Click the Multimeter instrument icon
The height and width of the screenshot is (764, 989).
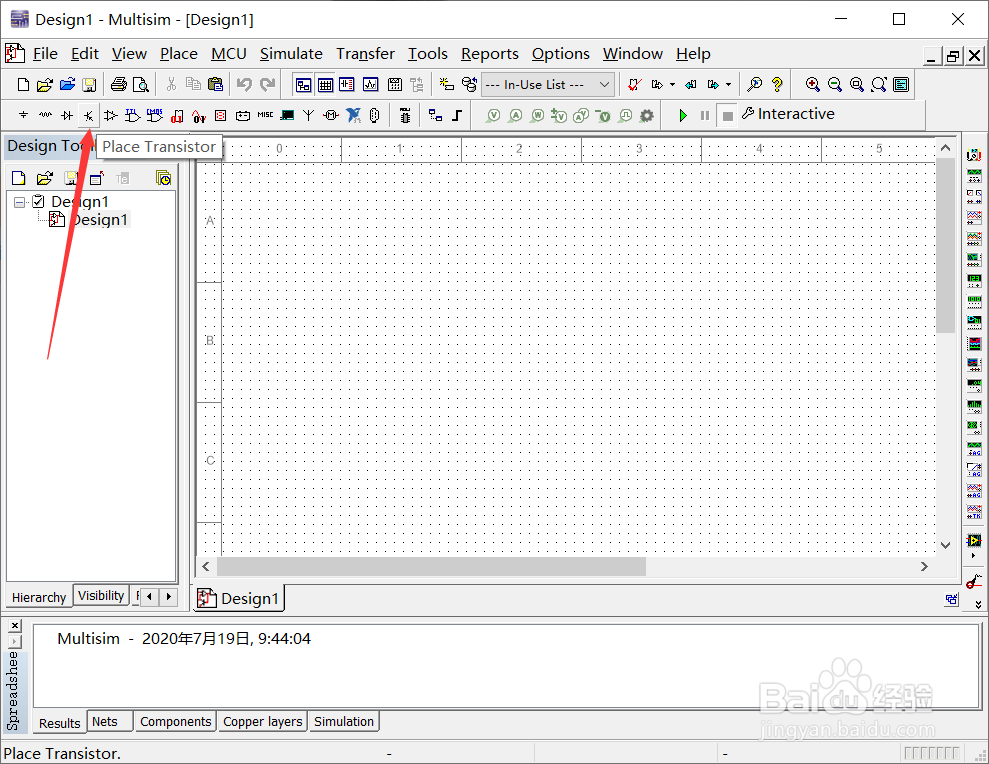(974, 155)
